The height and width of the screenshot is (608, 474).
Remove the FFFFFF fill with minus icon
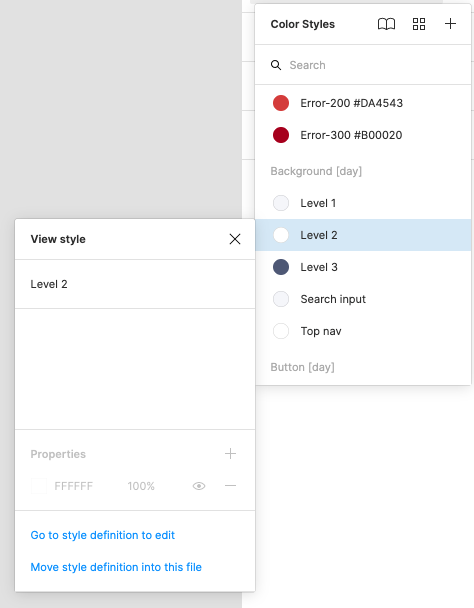(x=230, y=485)
